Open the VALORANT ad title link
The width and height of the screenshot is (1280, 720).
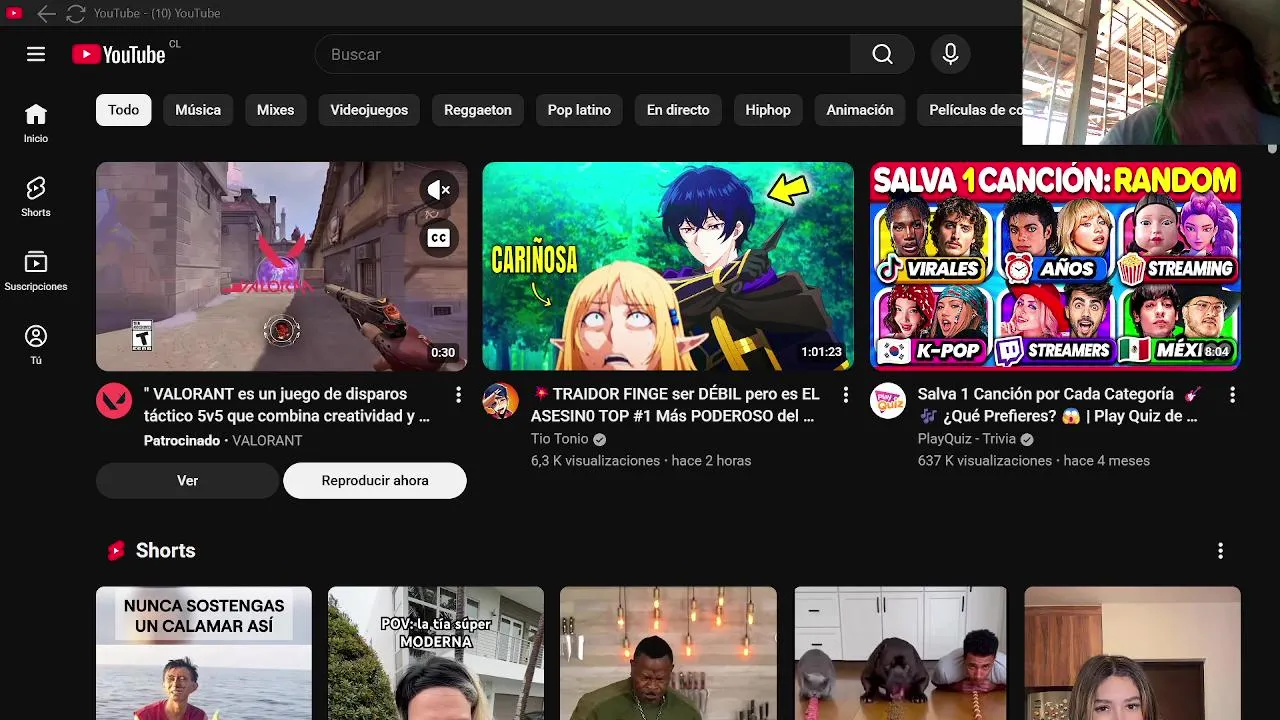click(287, 405)
